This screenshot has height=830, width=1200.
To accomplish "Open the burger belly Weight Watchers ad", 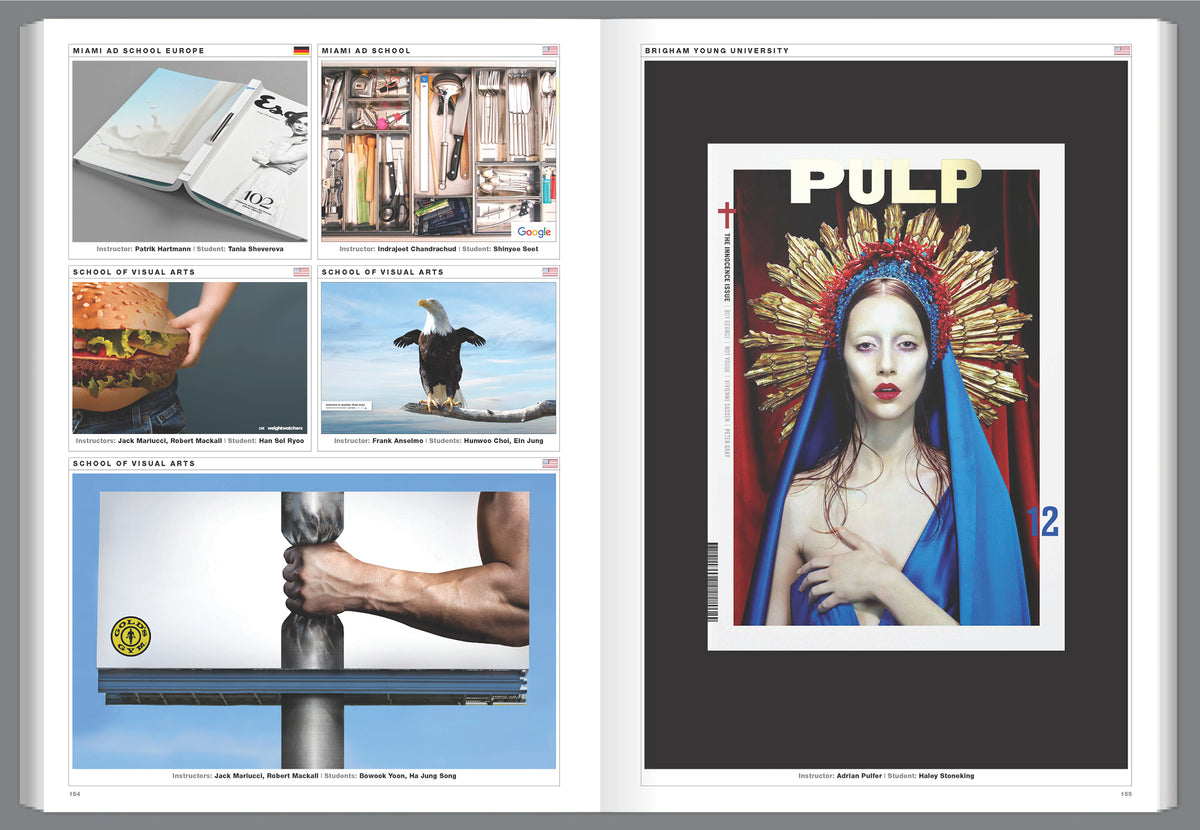I will point(190,357).
